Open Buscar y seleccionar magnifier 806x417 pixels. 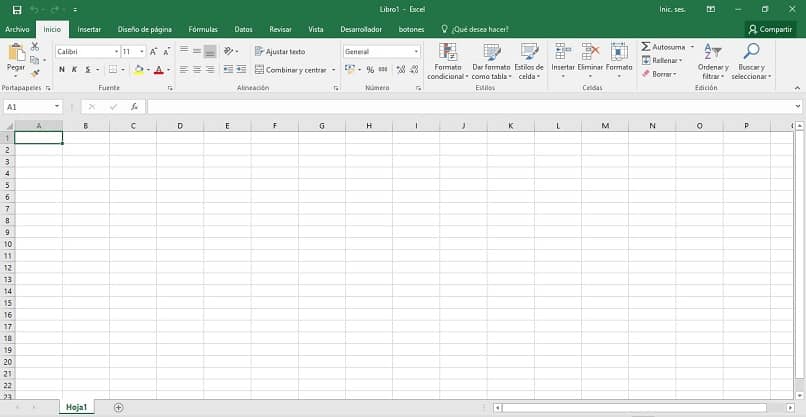click(x=751, y=51)
